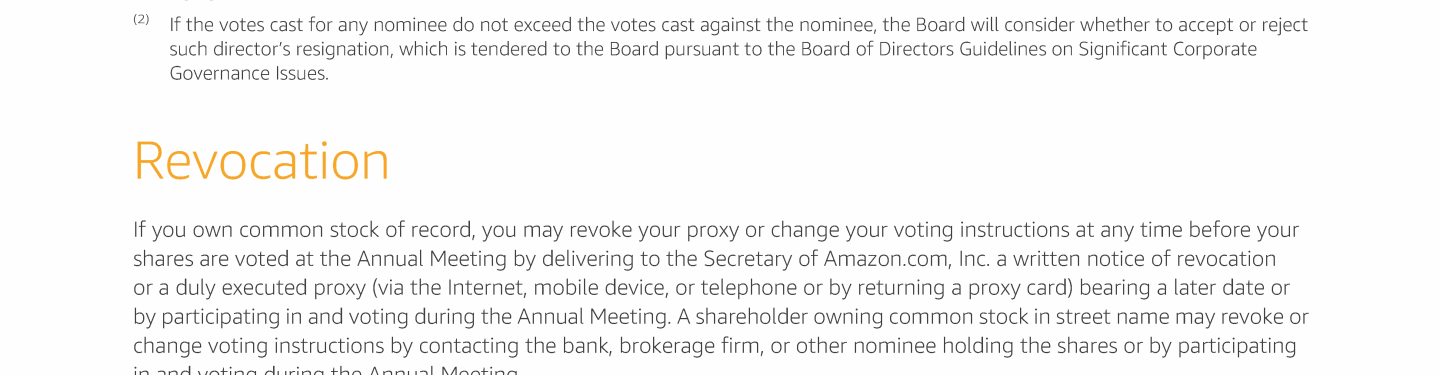Select the word Secretary in the paragraph
Screen dimensions: 1440x375
(746, 259)
